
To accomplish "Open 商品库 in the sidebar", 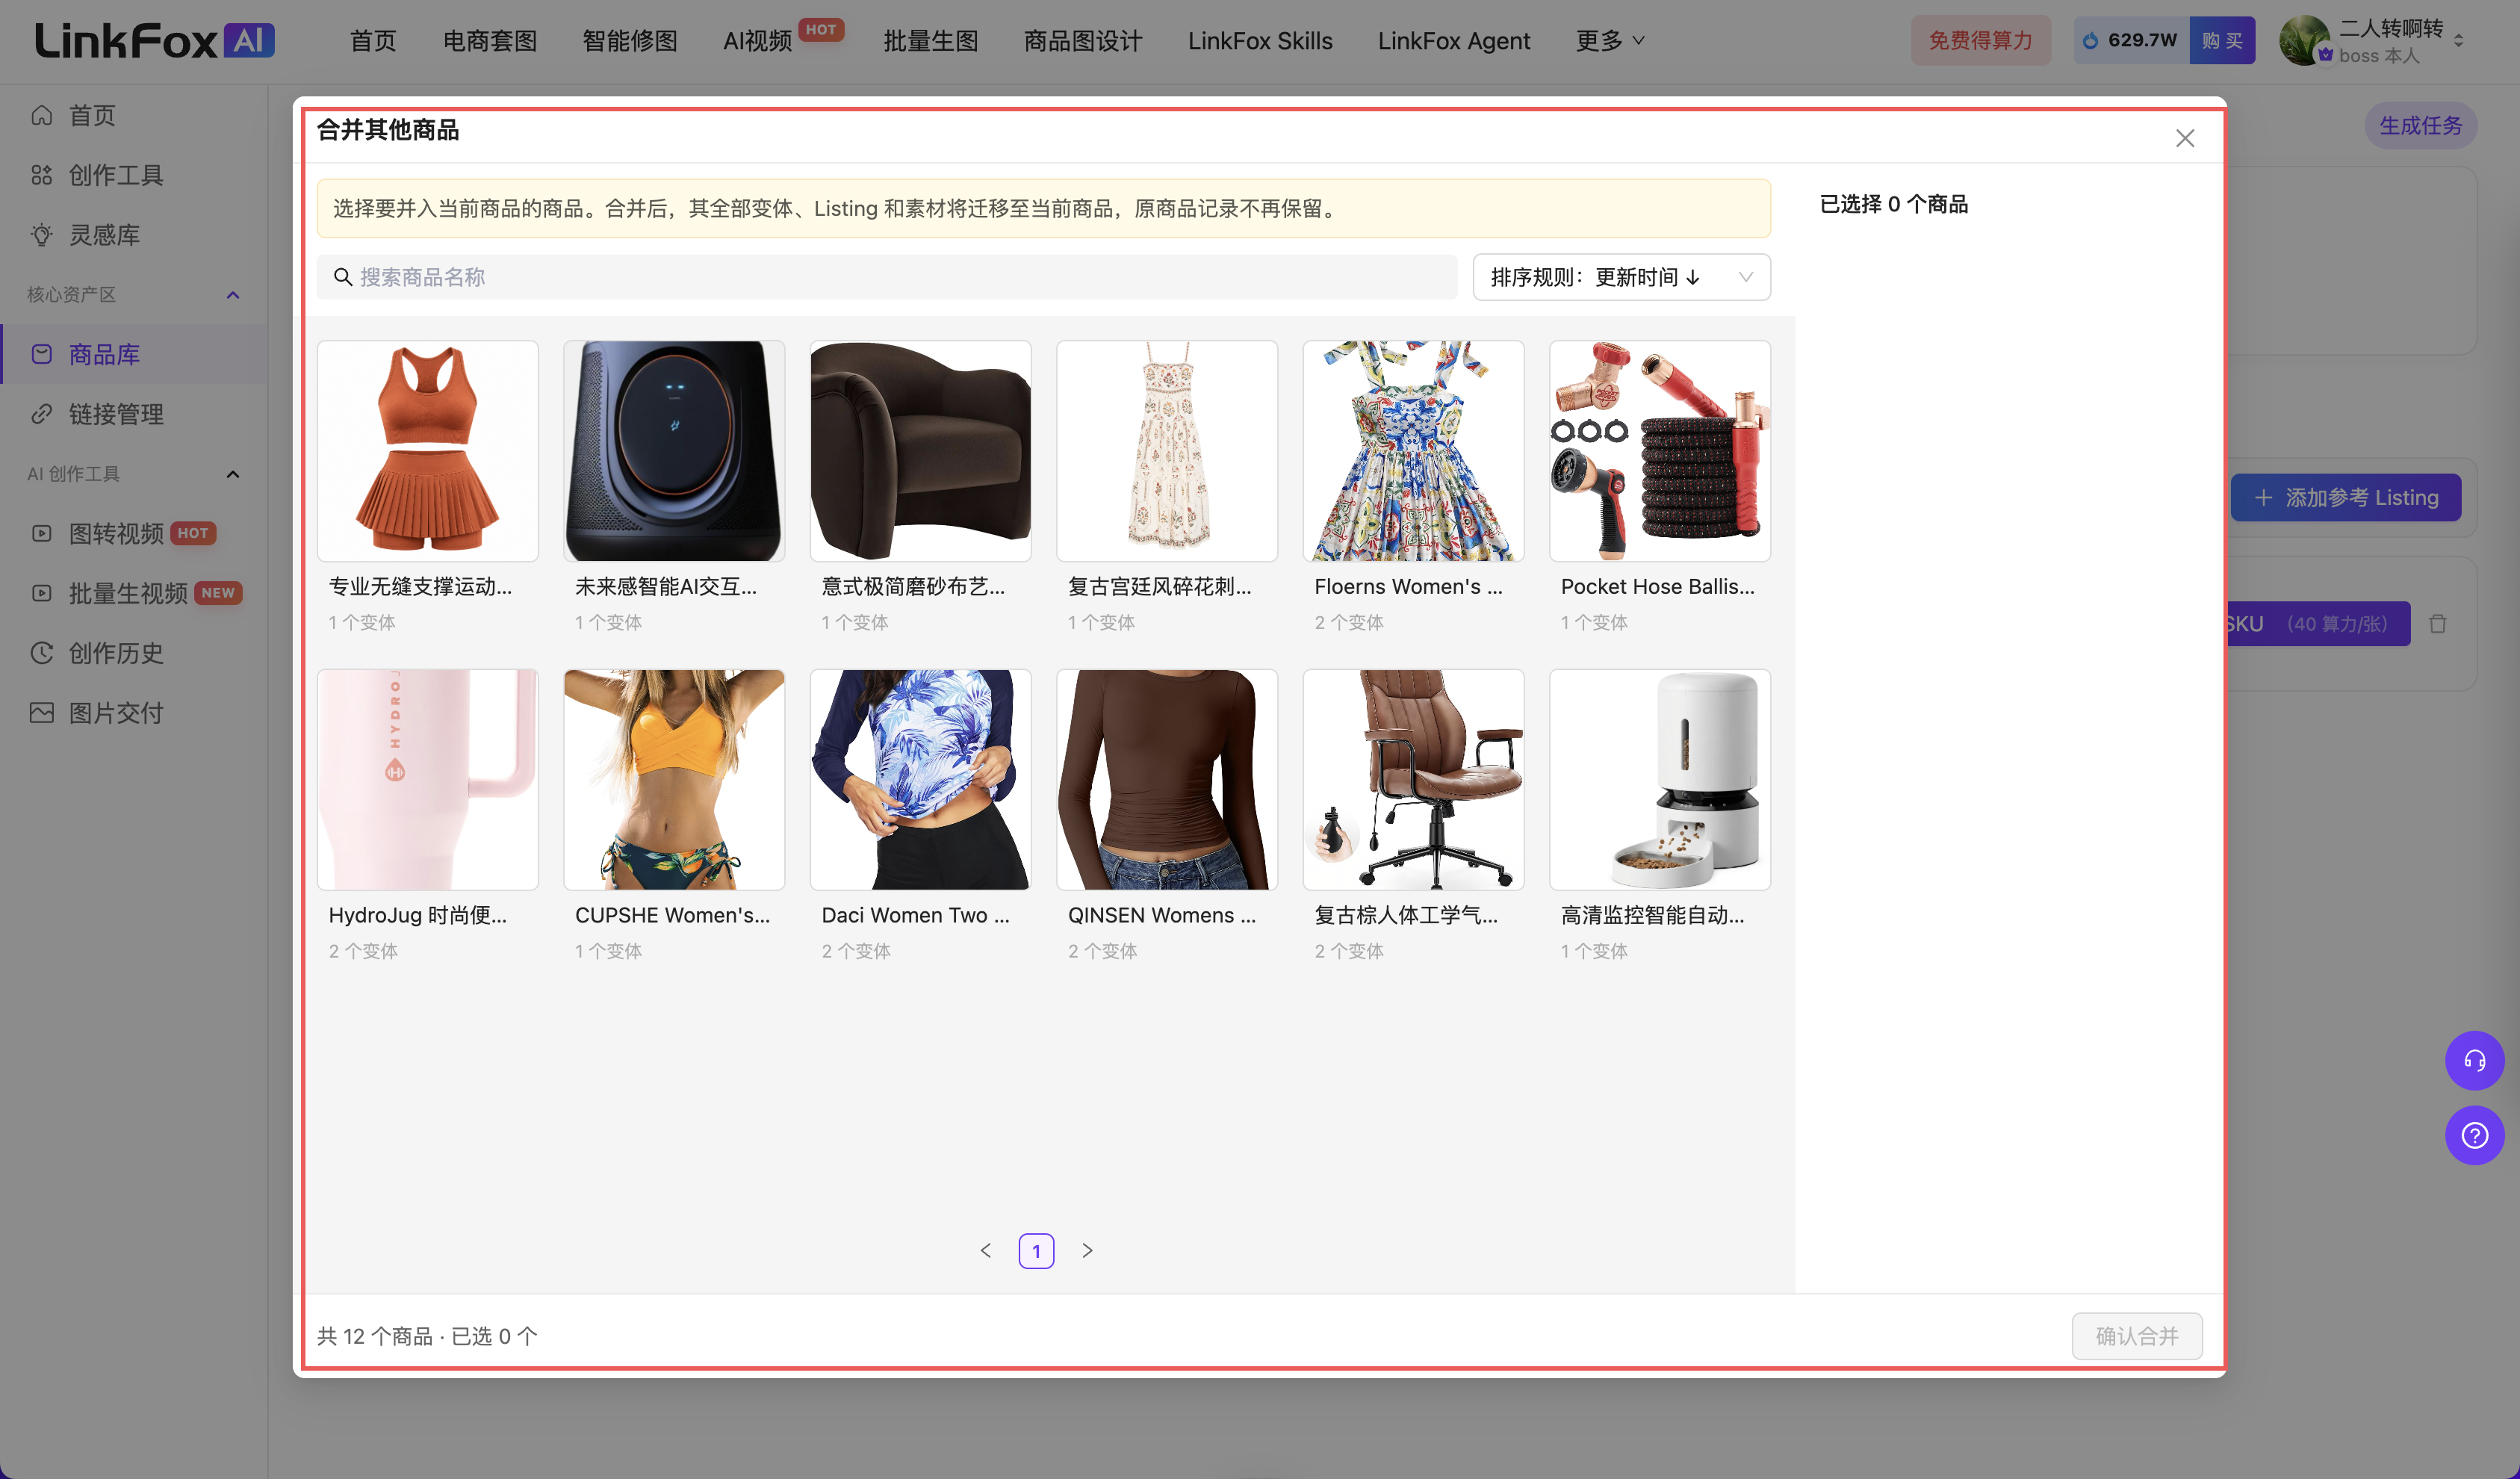I will [x=133, y=354].
